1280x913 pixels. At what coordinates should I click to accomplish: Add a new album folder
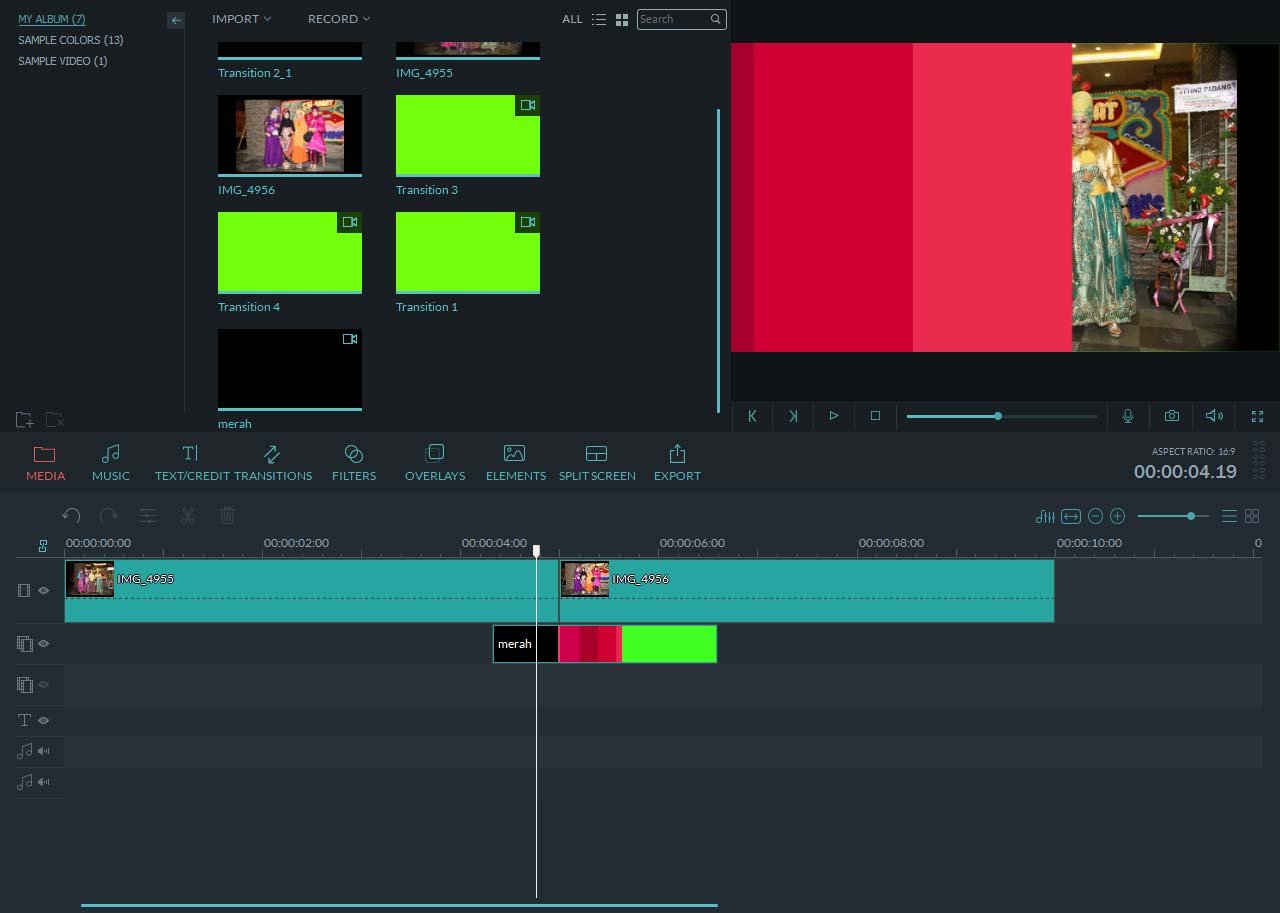[x=25, y=420]
